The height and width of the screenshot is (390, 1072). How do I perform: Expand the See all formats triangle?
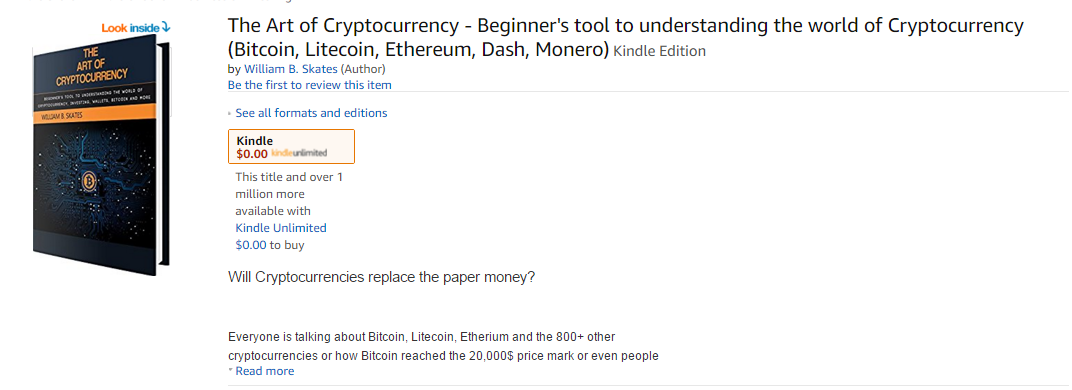(x=230, y=114)
